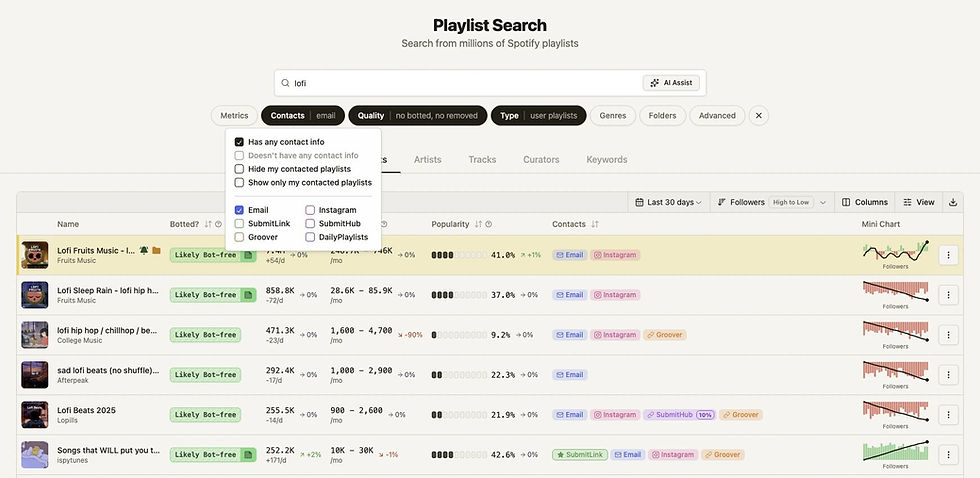Open the report icon on Lofi Sleep Rain row
This screenshot has width=980, height=478.
click(249, 295)
